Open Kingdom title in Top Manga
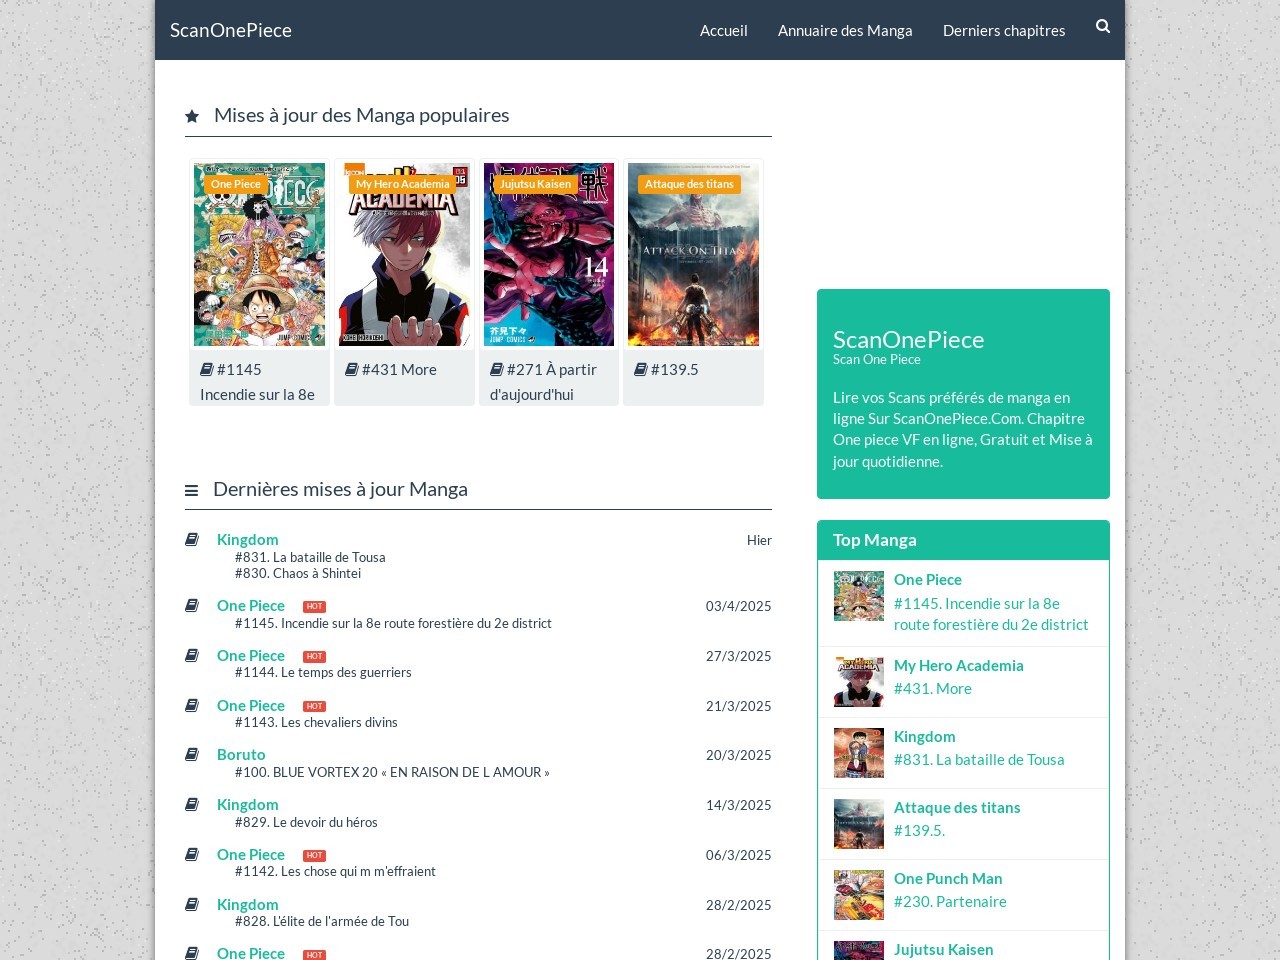This screenshot has height=960, width=1280. 925,736
